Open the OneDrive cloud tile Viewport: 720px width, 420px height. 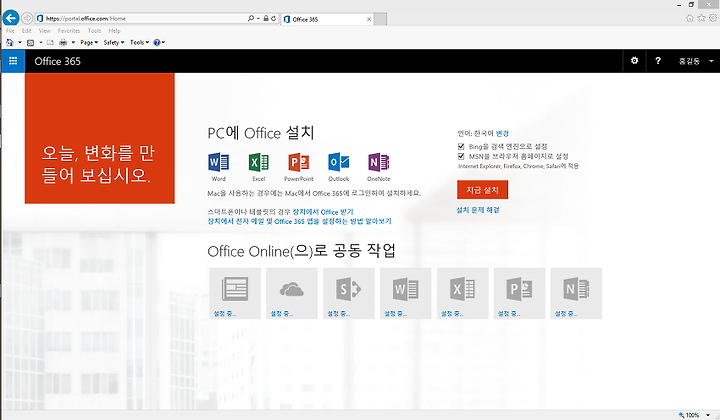coord(292,293)
